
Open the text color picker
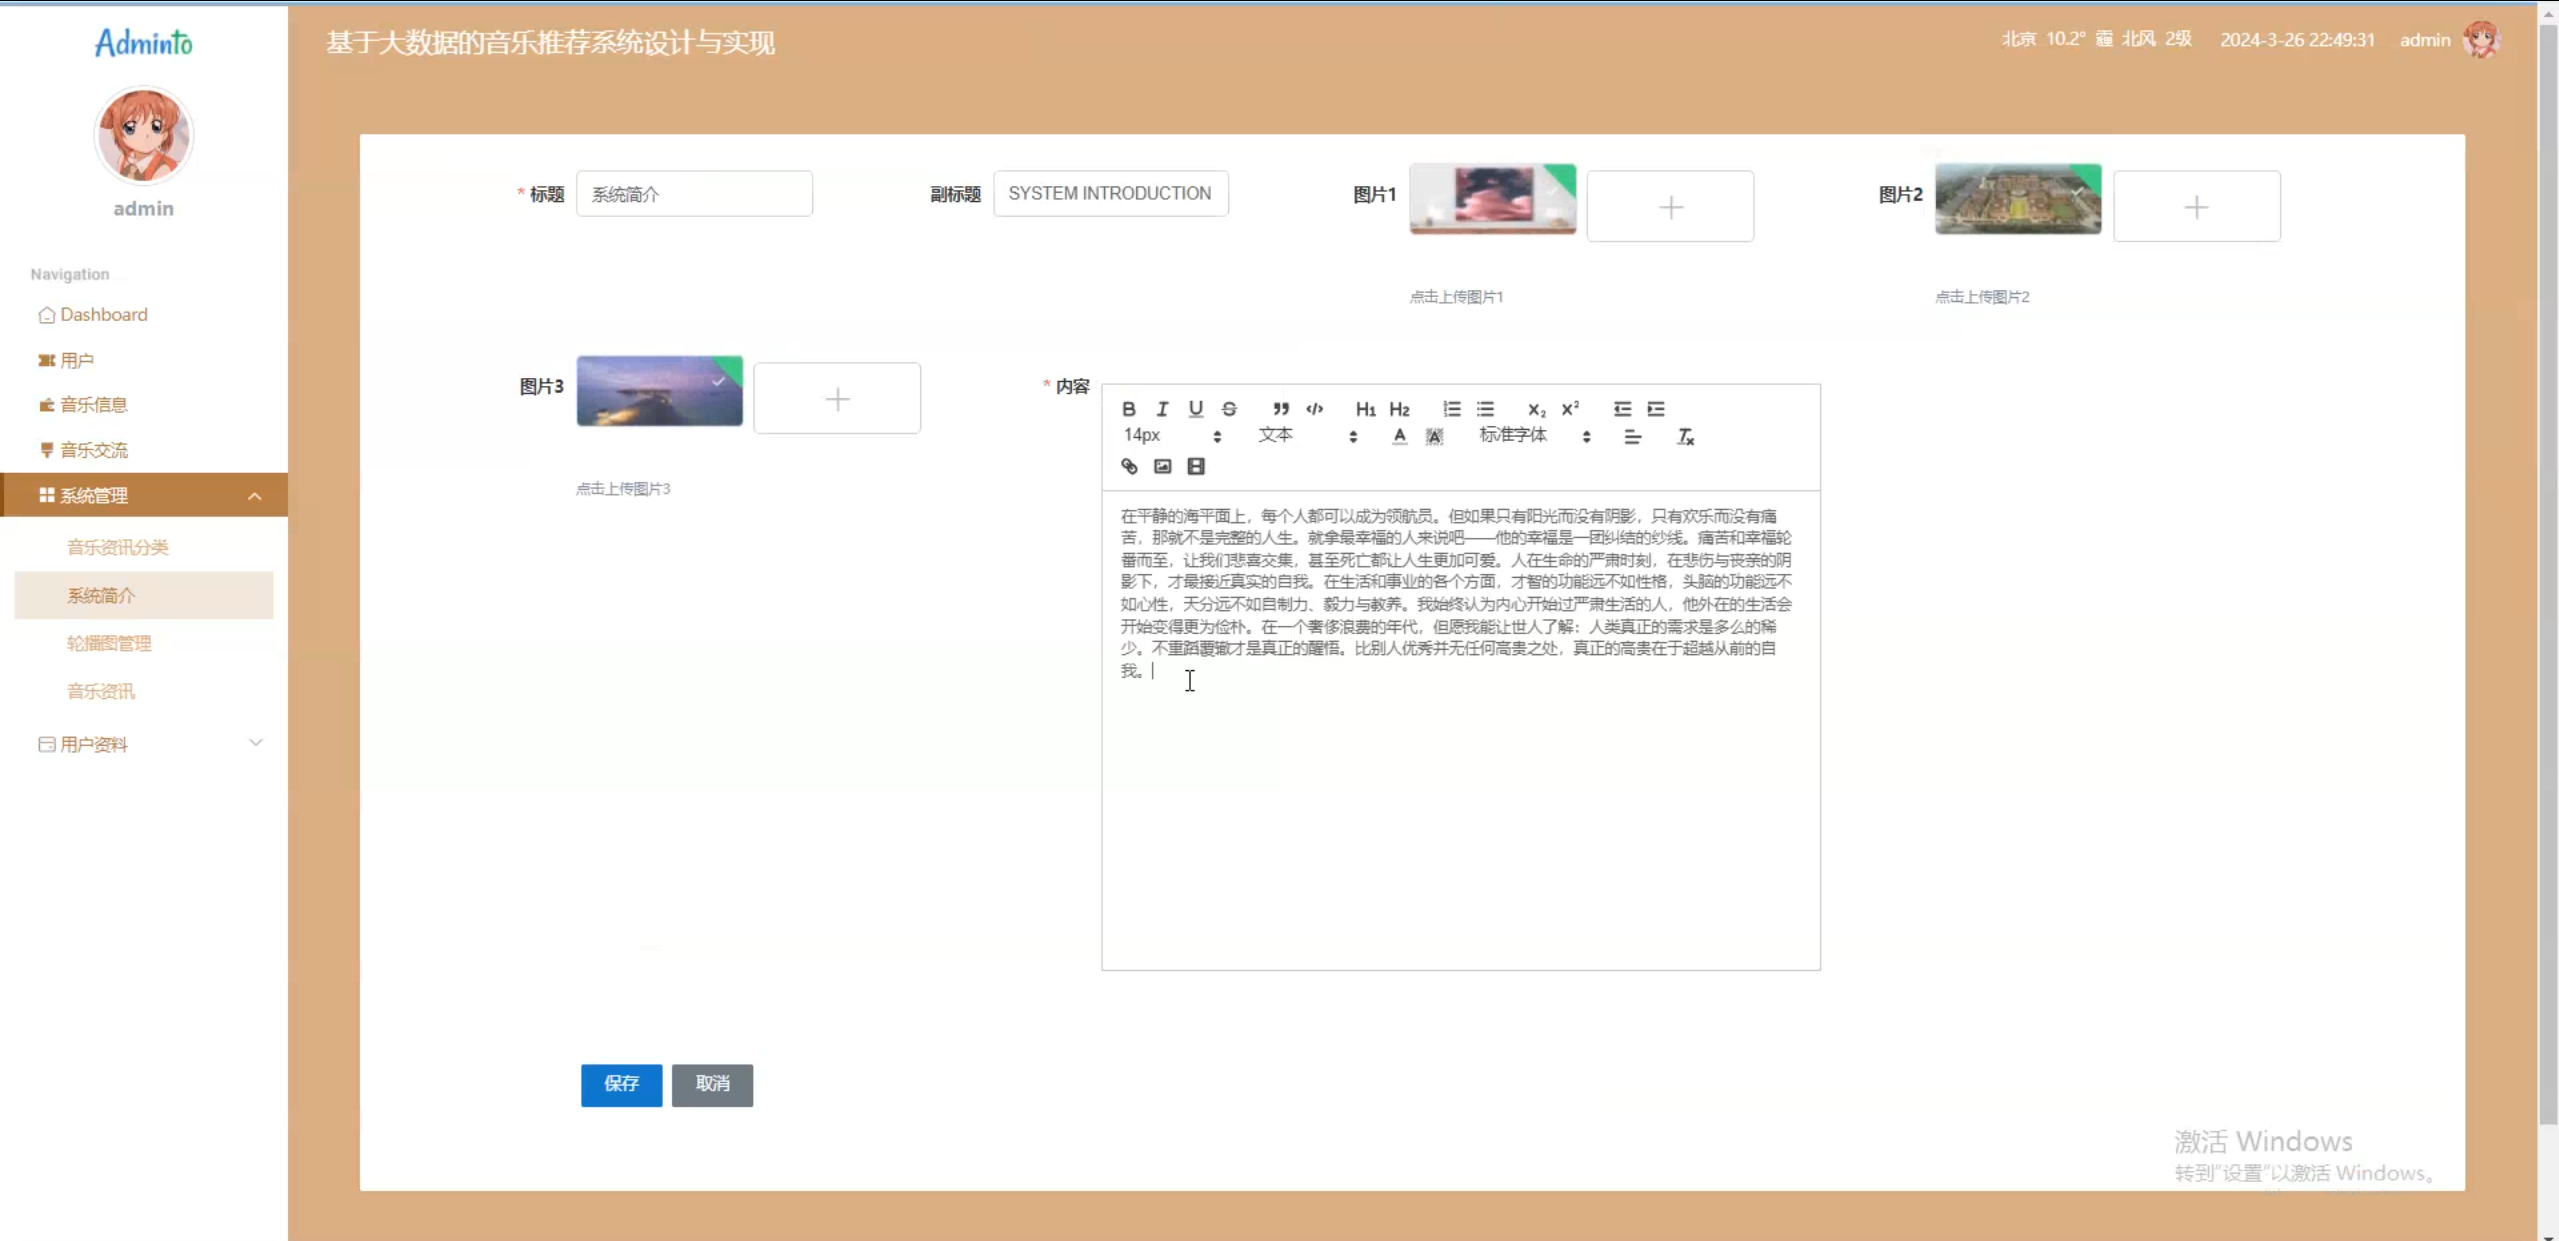pyautogui.click(x=1399, y=437)
